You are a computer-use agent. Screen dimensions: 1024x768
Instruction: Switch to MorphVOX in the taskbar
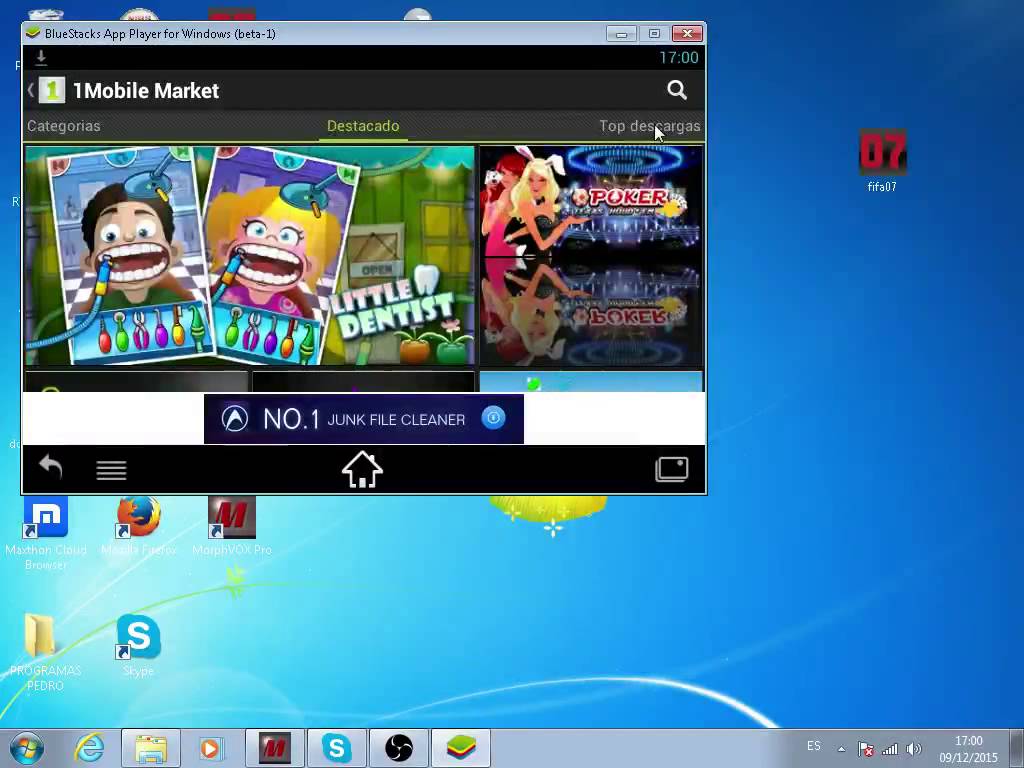click(x=274, y=748)
